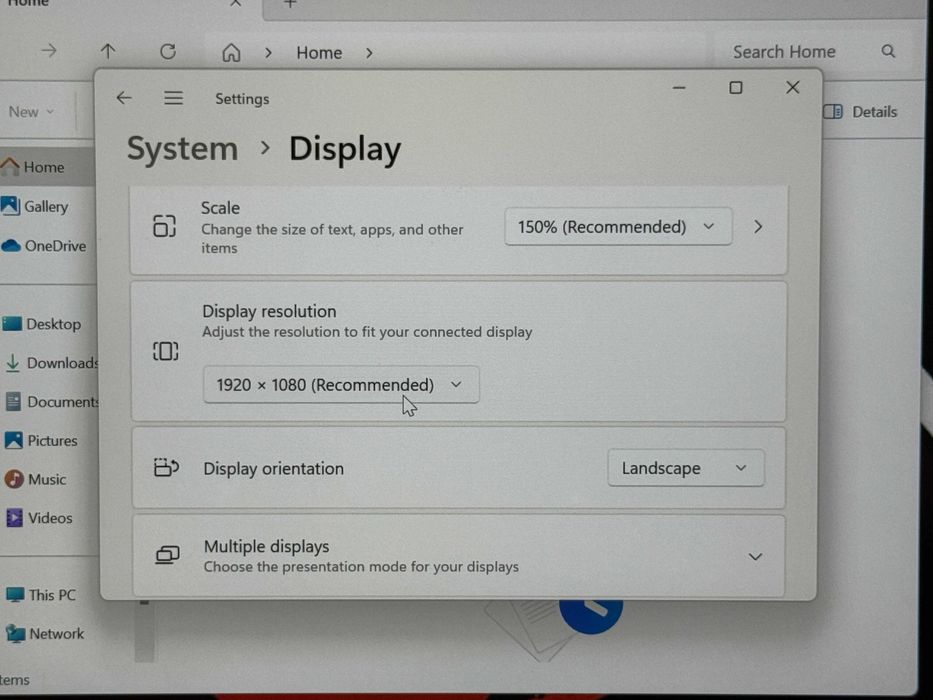Click 'Choose the presentation mode for your displays'

click(361, 567)
